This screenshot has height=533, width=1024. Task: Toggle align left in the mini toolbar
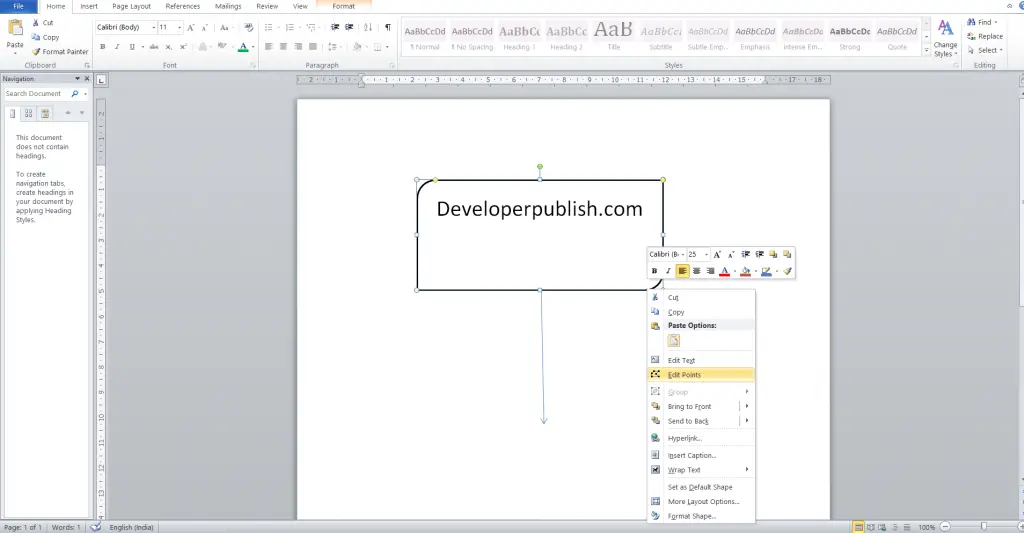click(x=682, y=271)
